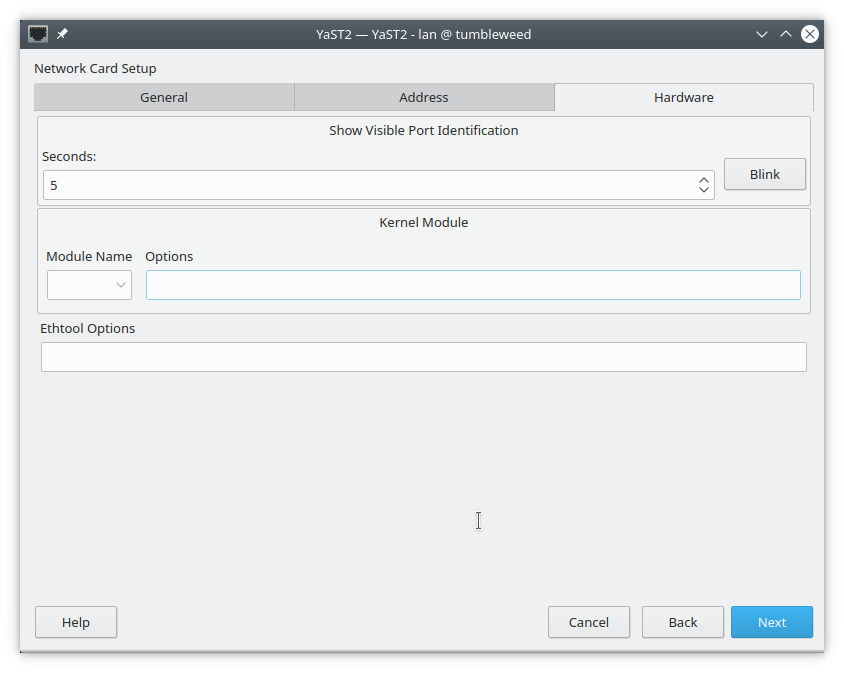The width and height of the screenshot is (844, 673).
Task: Minimize the YaST2 window
Action: (762, 34)
